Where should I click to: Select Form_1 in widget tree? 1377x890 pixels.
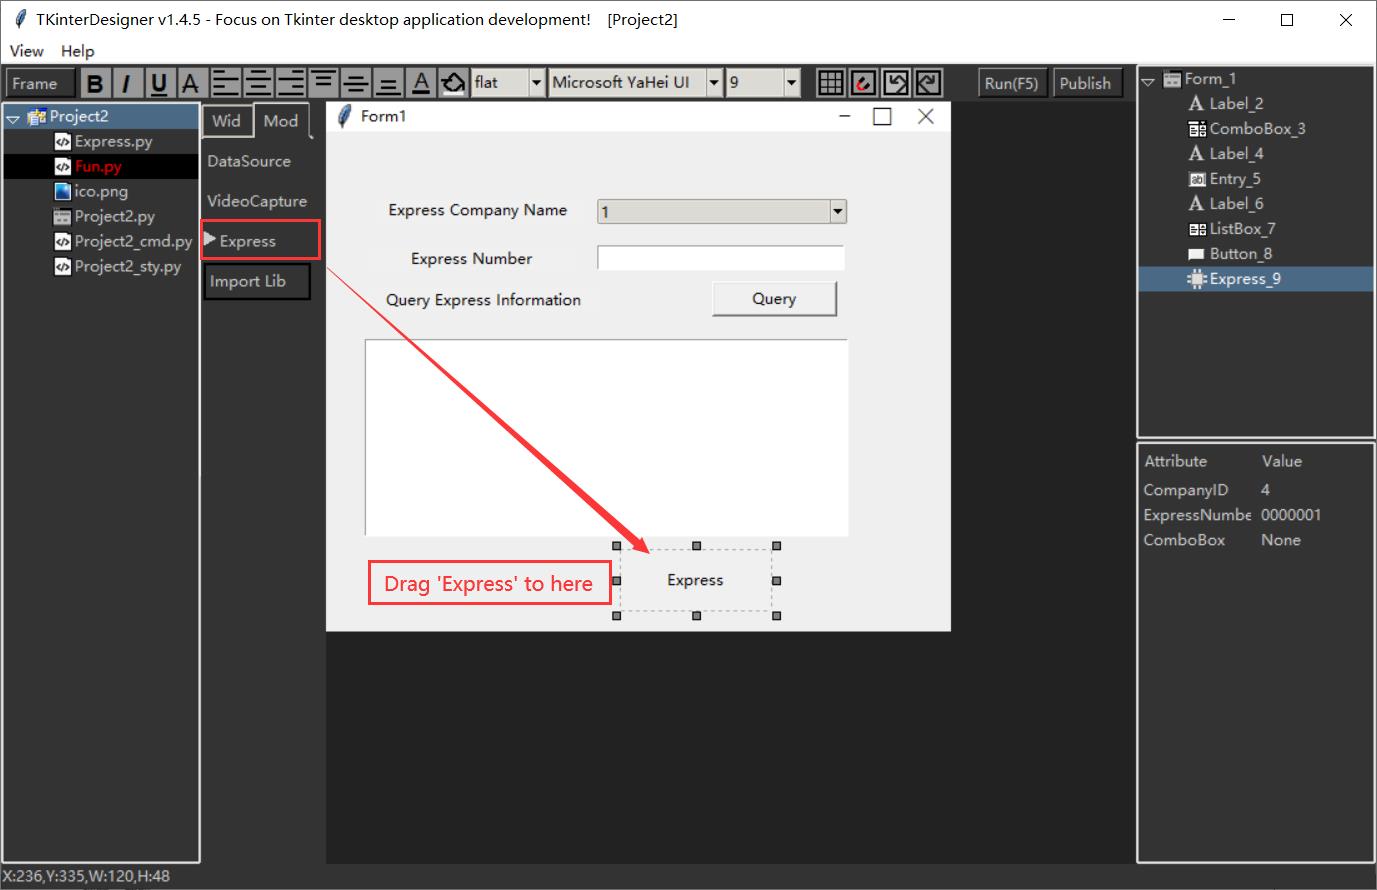point(1210,79)
